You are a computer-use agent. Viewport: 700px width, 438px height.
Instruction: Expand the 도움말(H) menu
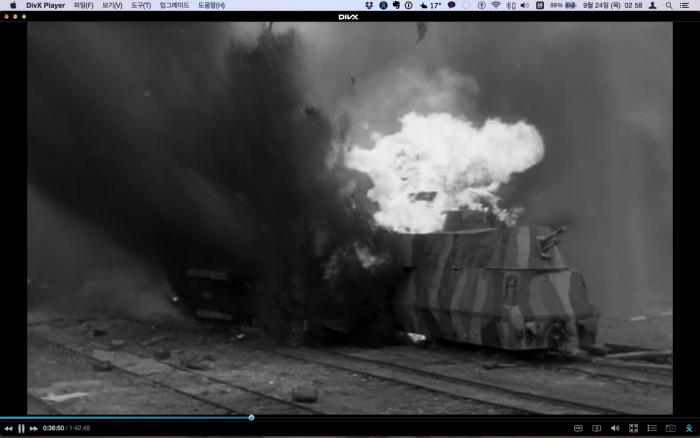coord(211,5)
